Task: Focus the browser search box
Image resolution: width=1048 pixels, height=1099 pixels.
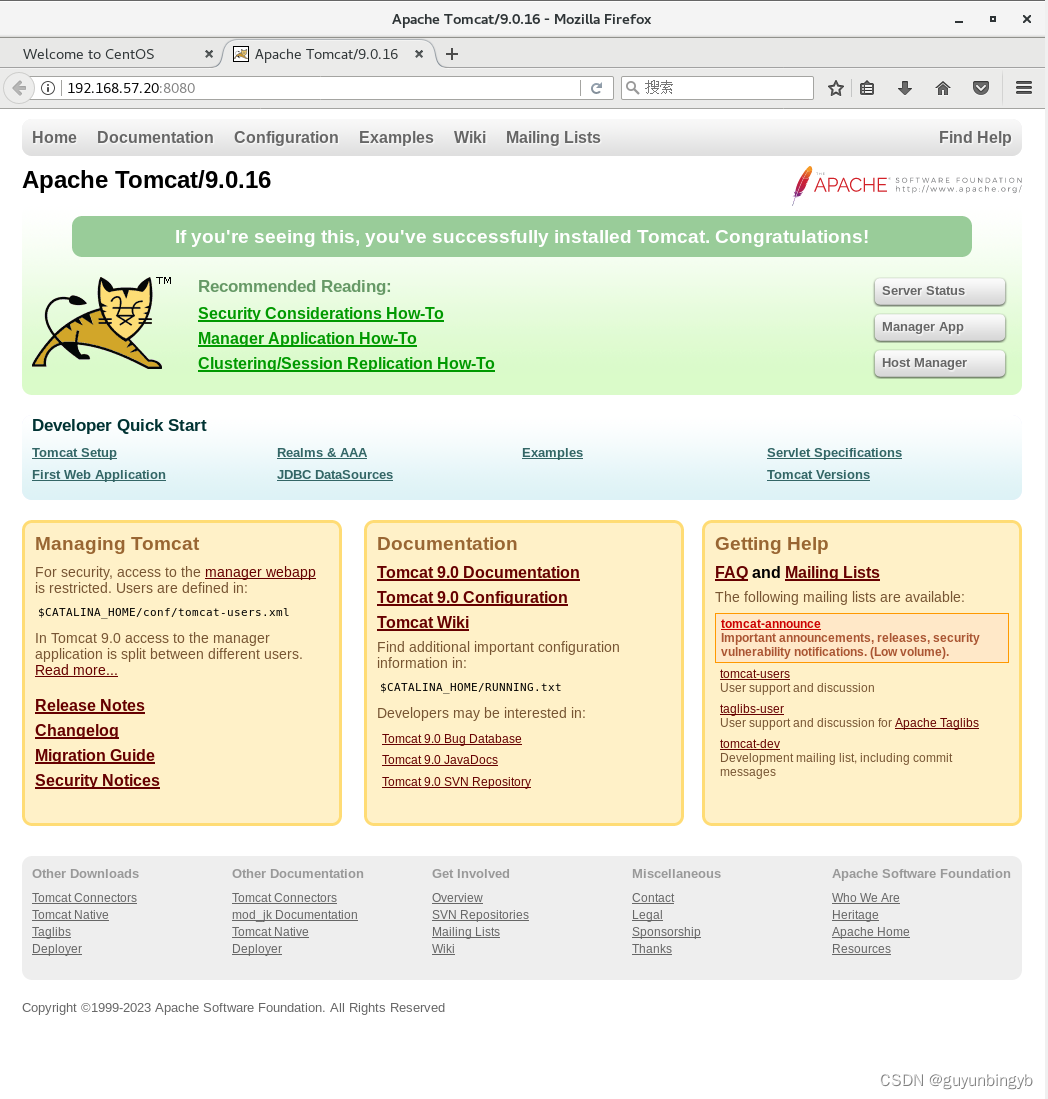Action: click(717, 88)
